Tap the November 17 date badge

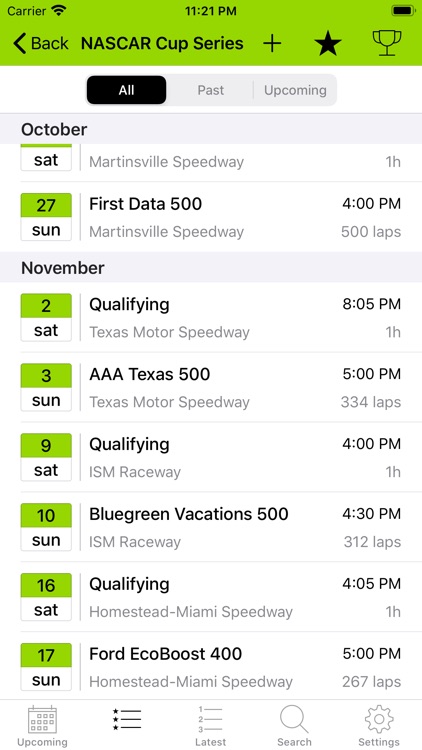tap(46, 667)
